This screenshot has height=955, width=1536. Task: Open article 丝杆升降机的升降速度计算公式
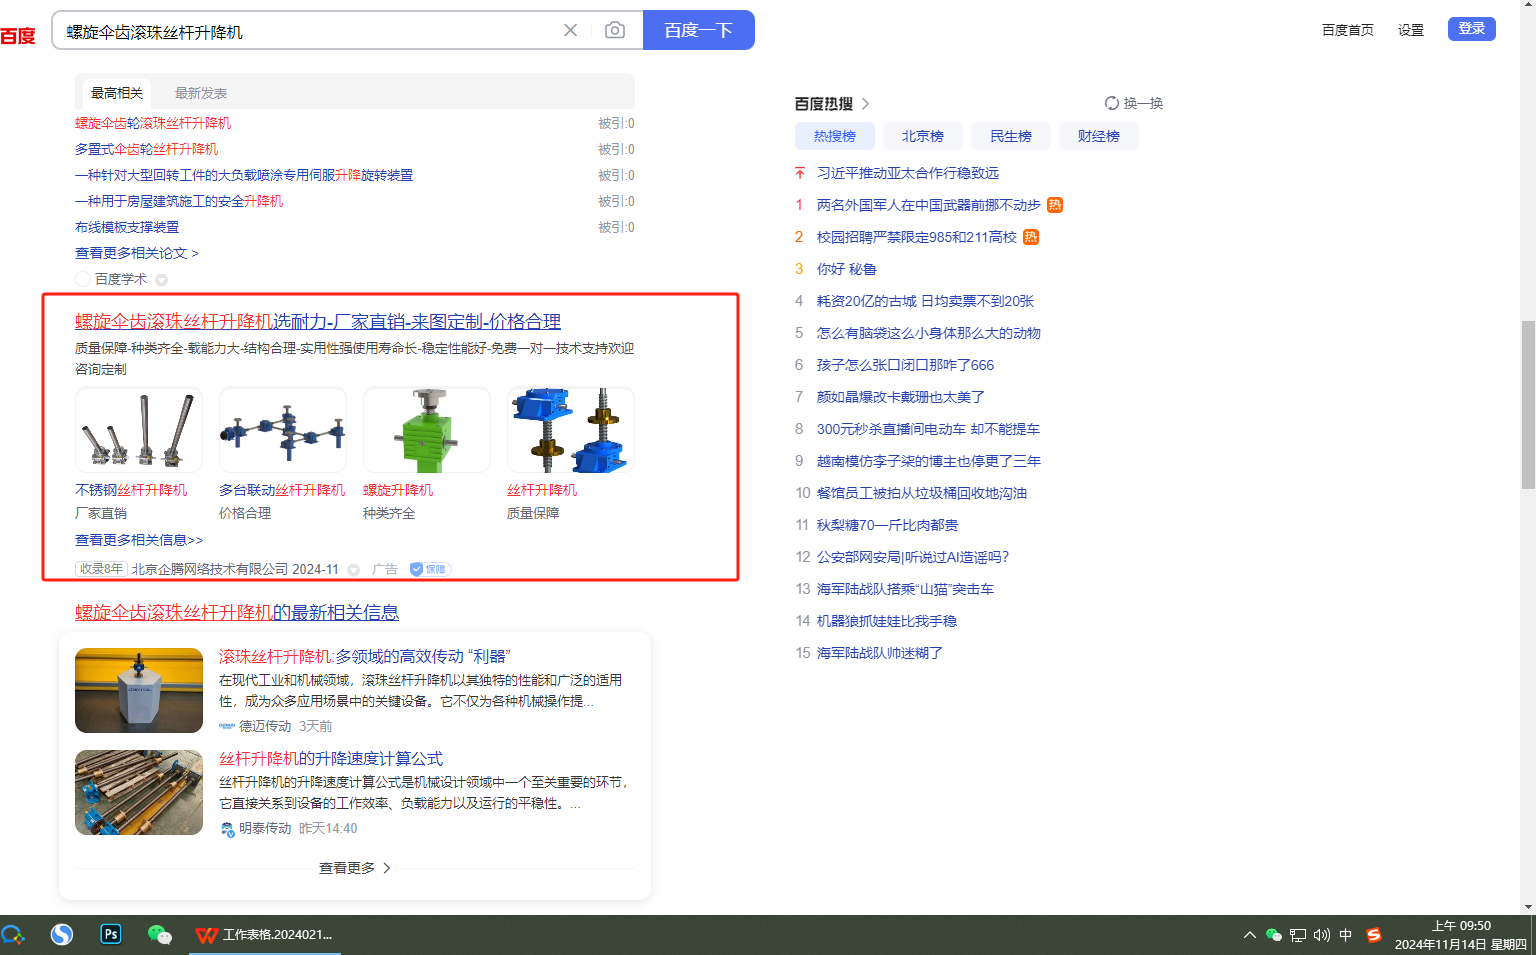click(331, 759)
